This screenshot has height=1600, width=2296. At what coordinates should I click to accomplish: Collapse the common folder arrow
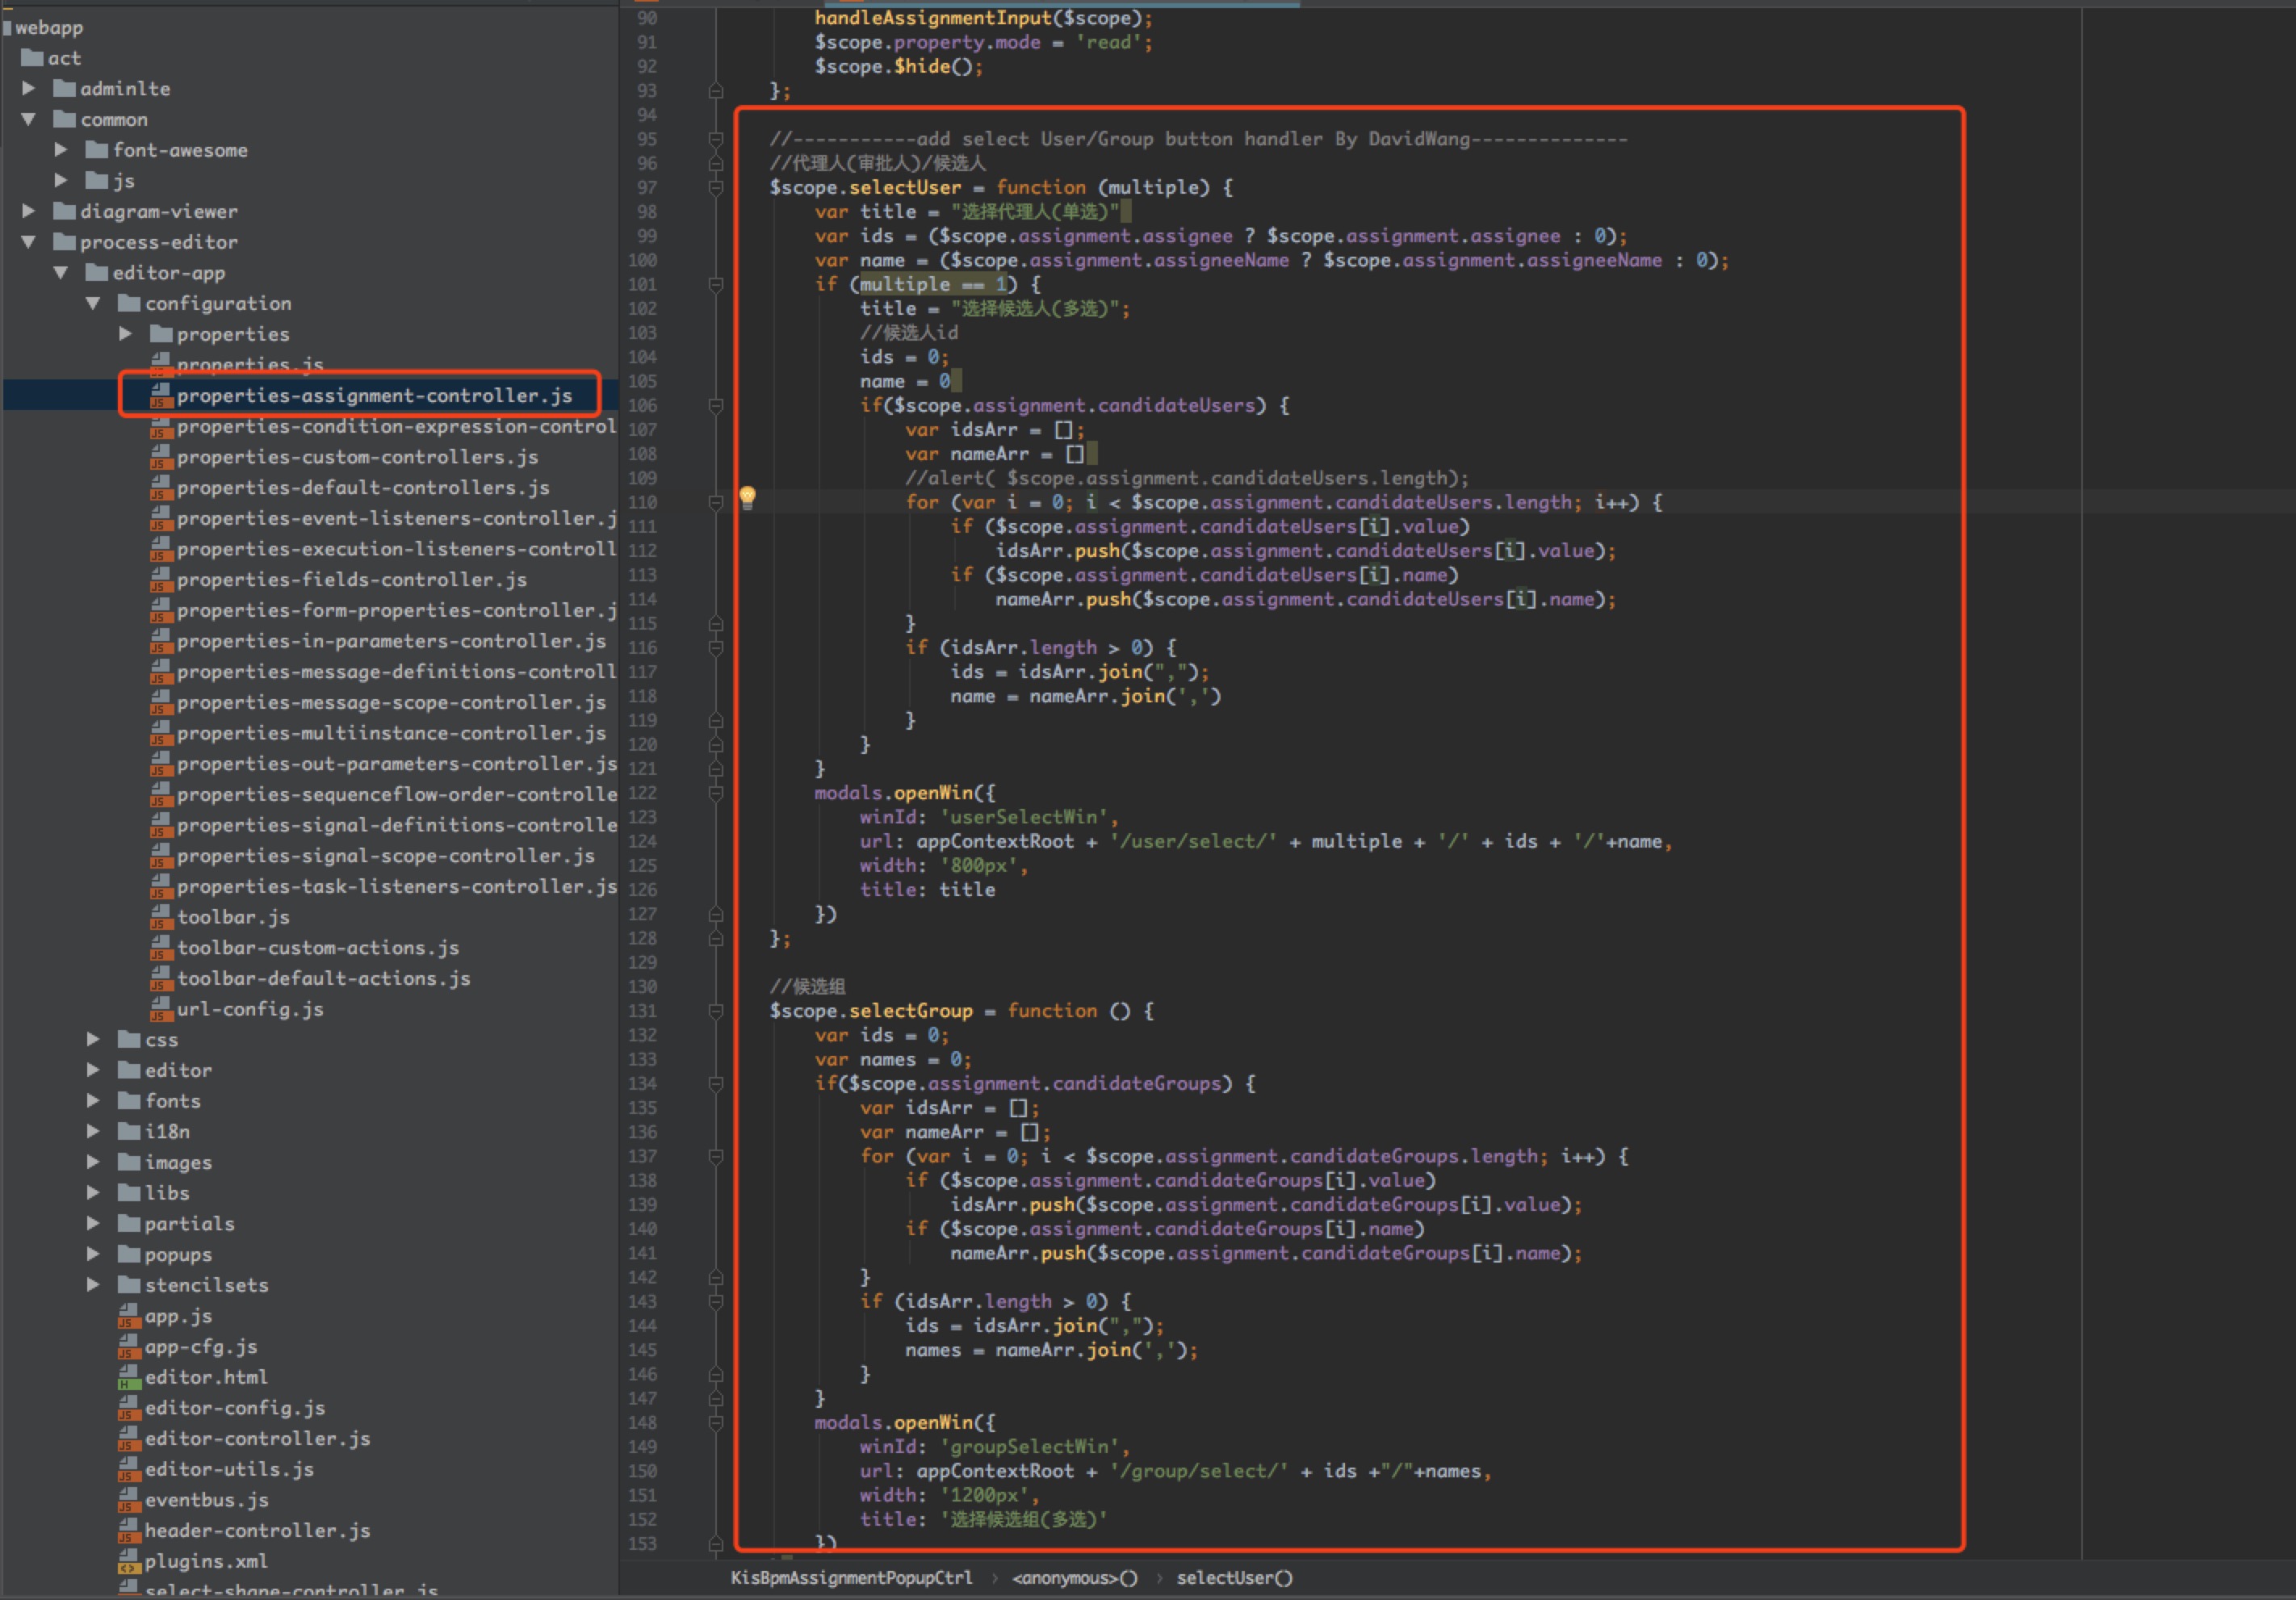tap(29, 119)
